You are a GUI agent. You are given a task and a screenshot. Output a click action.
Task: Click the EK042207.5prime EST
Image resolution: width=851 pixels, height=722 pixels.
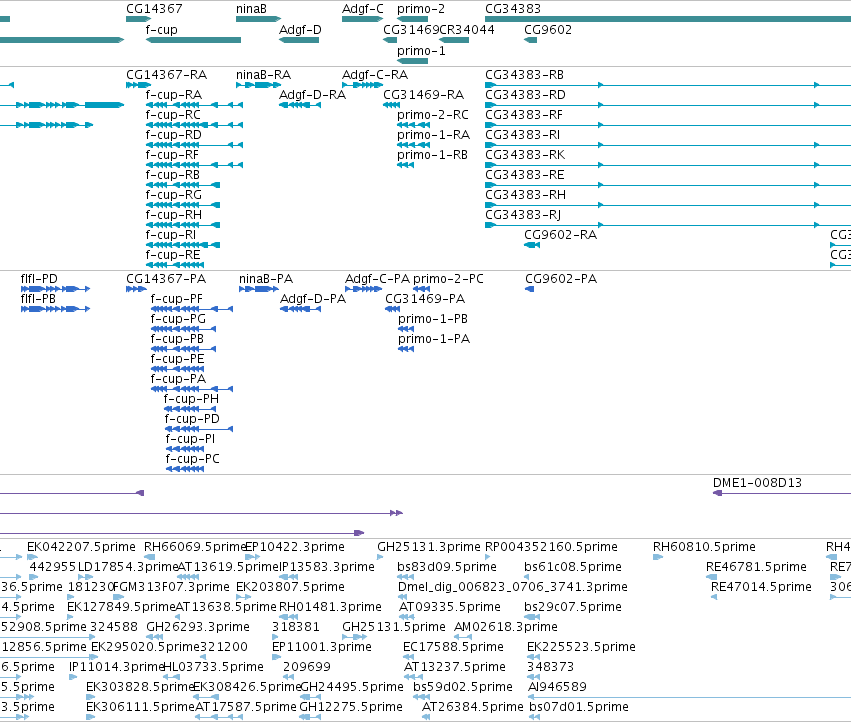[x=33, y=556]
